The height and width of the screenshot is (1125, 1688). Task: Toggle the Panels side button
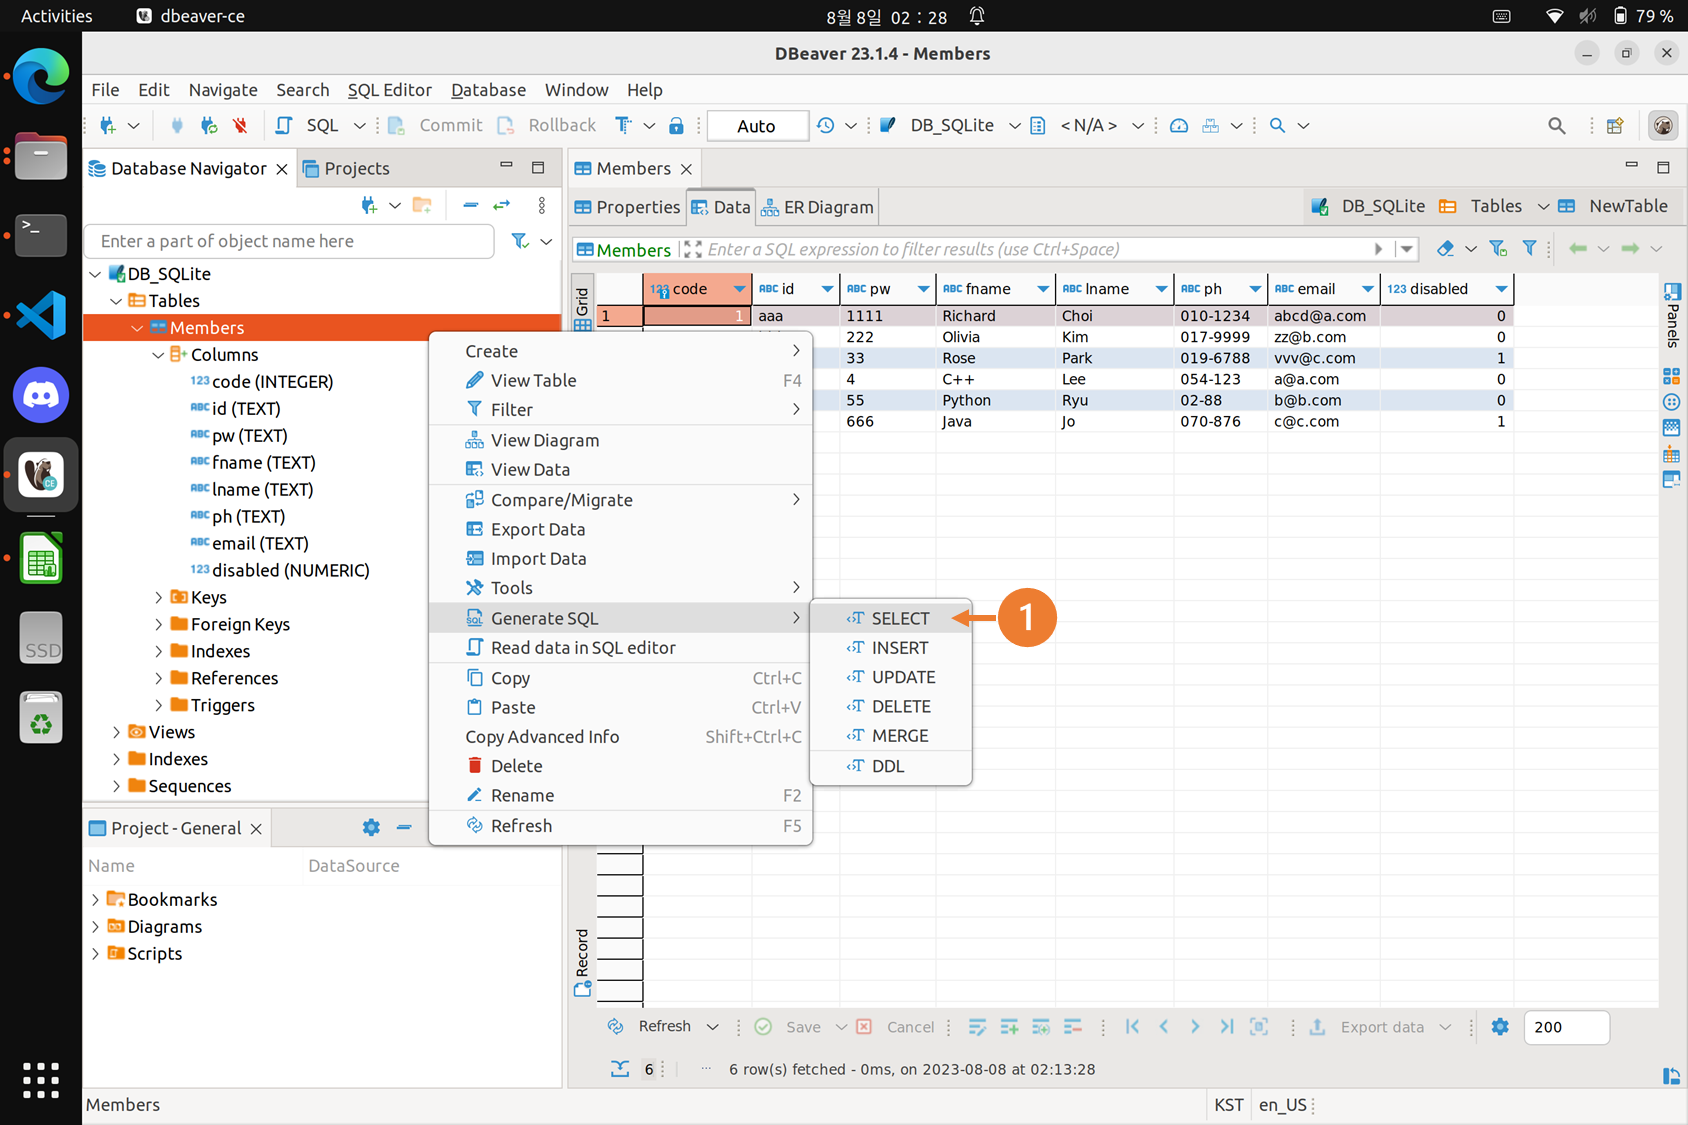click(1671, 315)
